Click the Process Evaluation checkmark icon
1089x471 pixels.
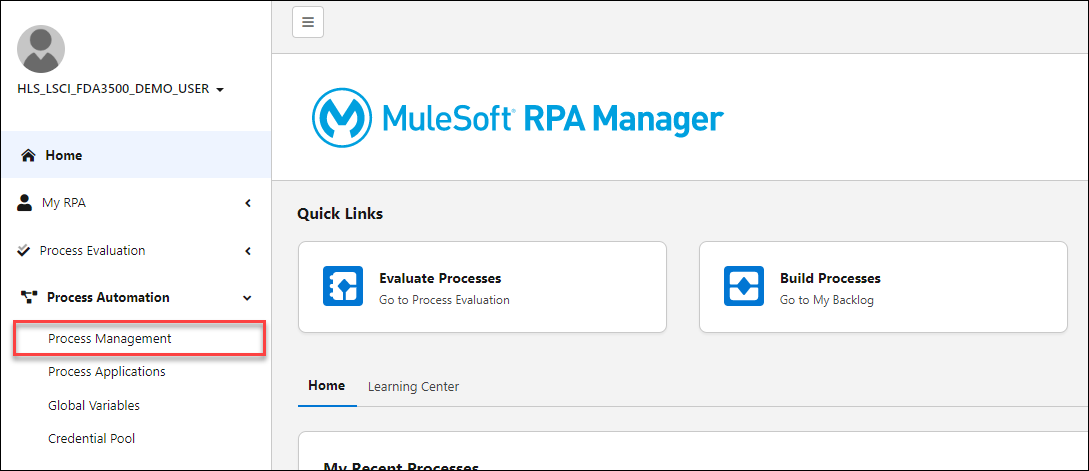pyautogui.click(x=24, y=250)
